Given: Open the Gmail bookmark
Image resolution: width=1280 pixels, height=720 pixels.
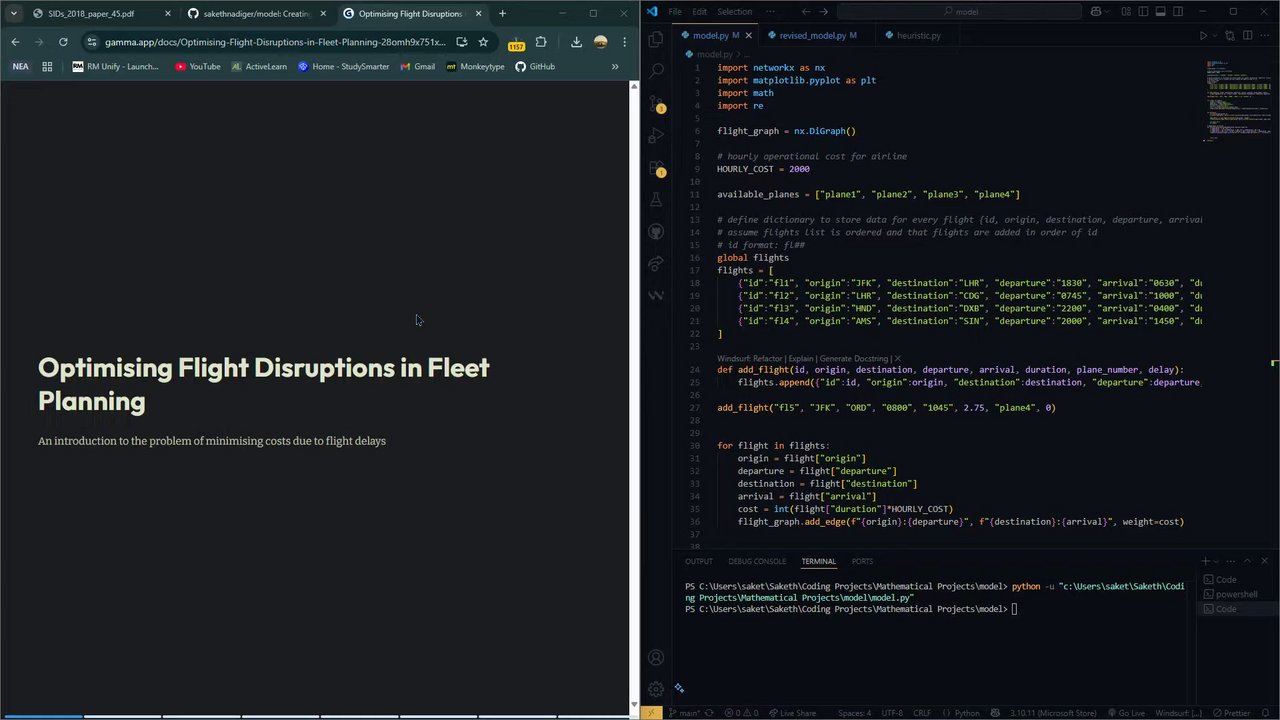Looking at the screenshot, I should [x=418, y=66].
